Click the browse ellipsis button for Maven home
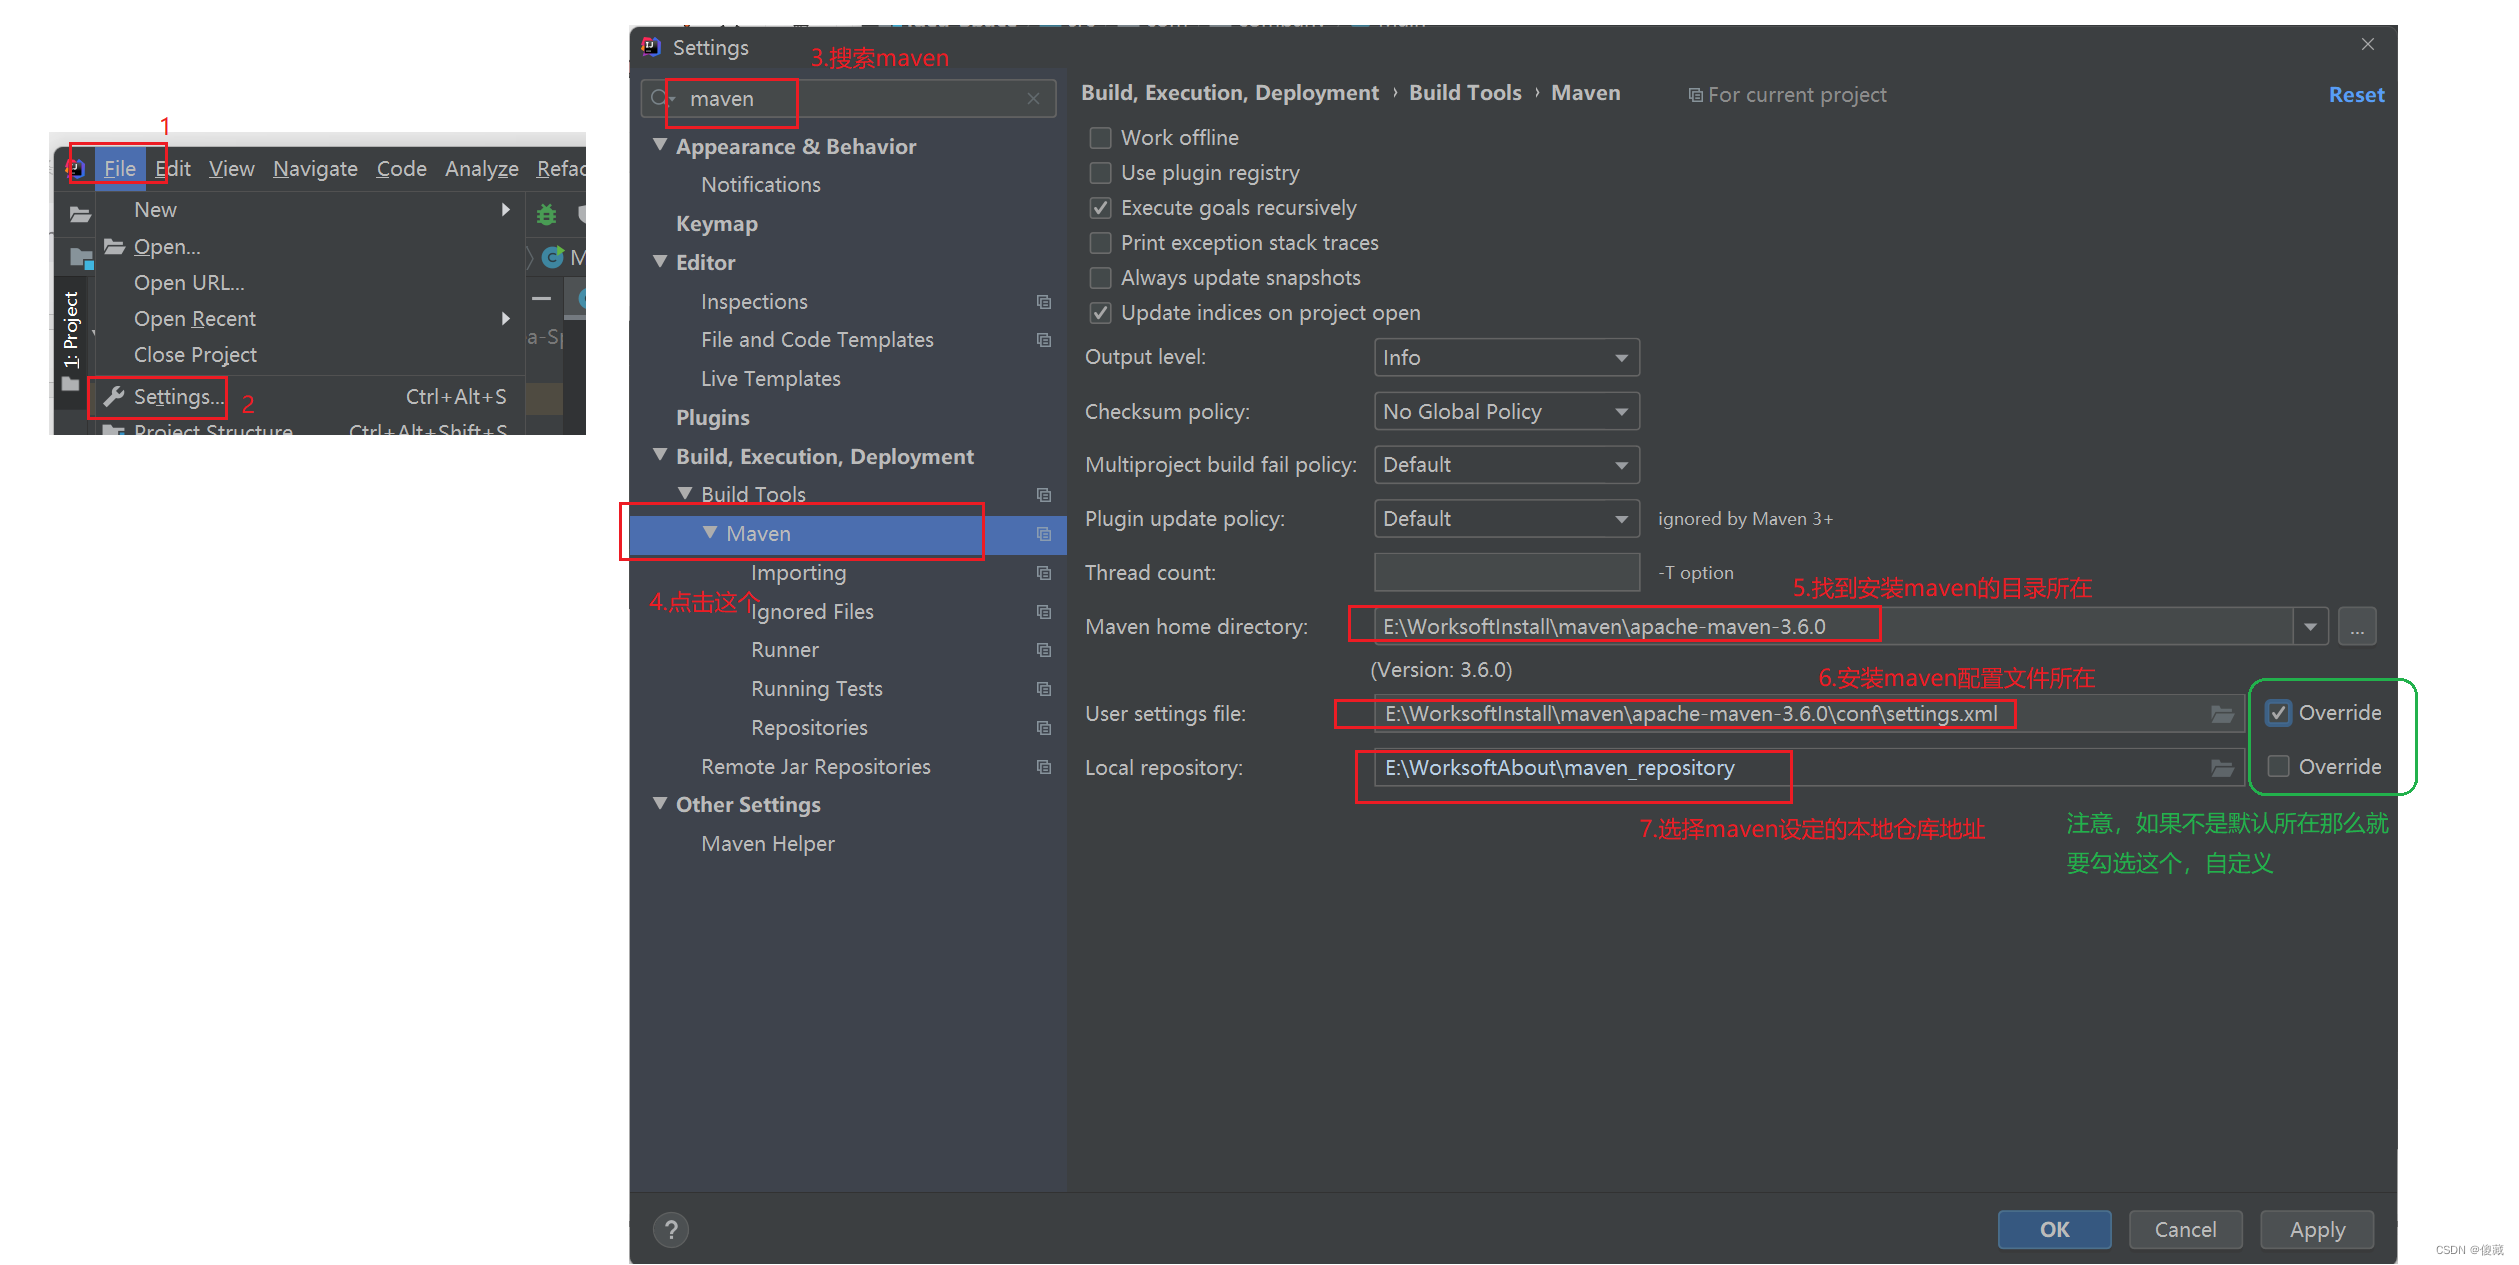The image size is (2519, 1265). pos(2356,627)
